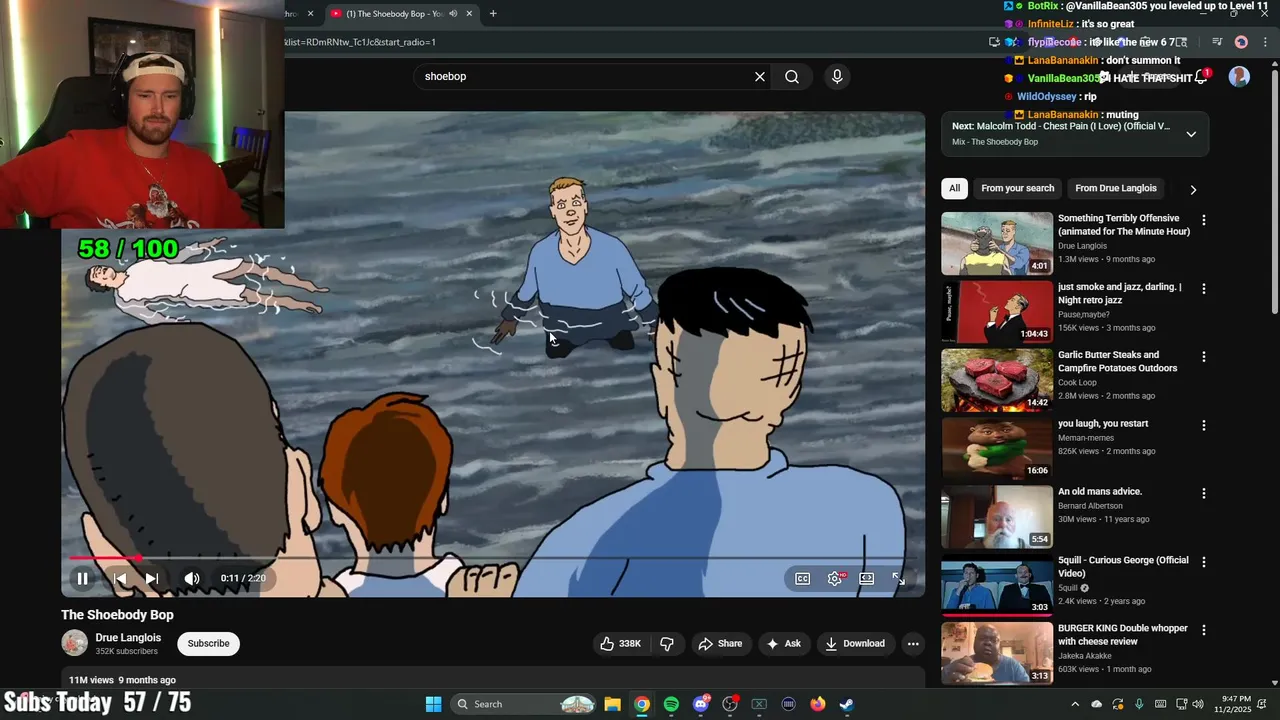Open the video player settings gear
The image size is (1280, 720).
point(835,578)
